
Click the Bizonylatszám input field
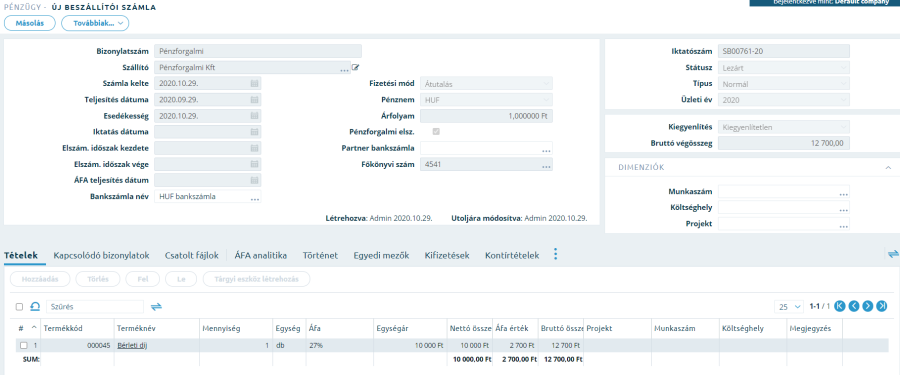(x=258, y=51)
